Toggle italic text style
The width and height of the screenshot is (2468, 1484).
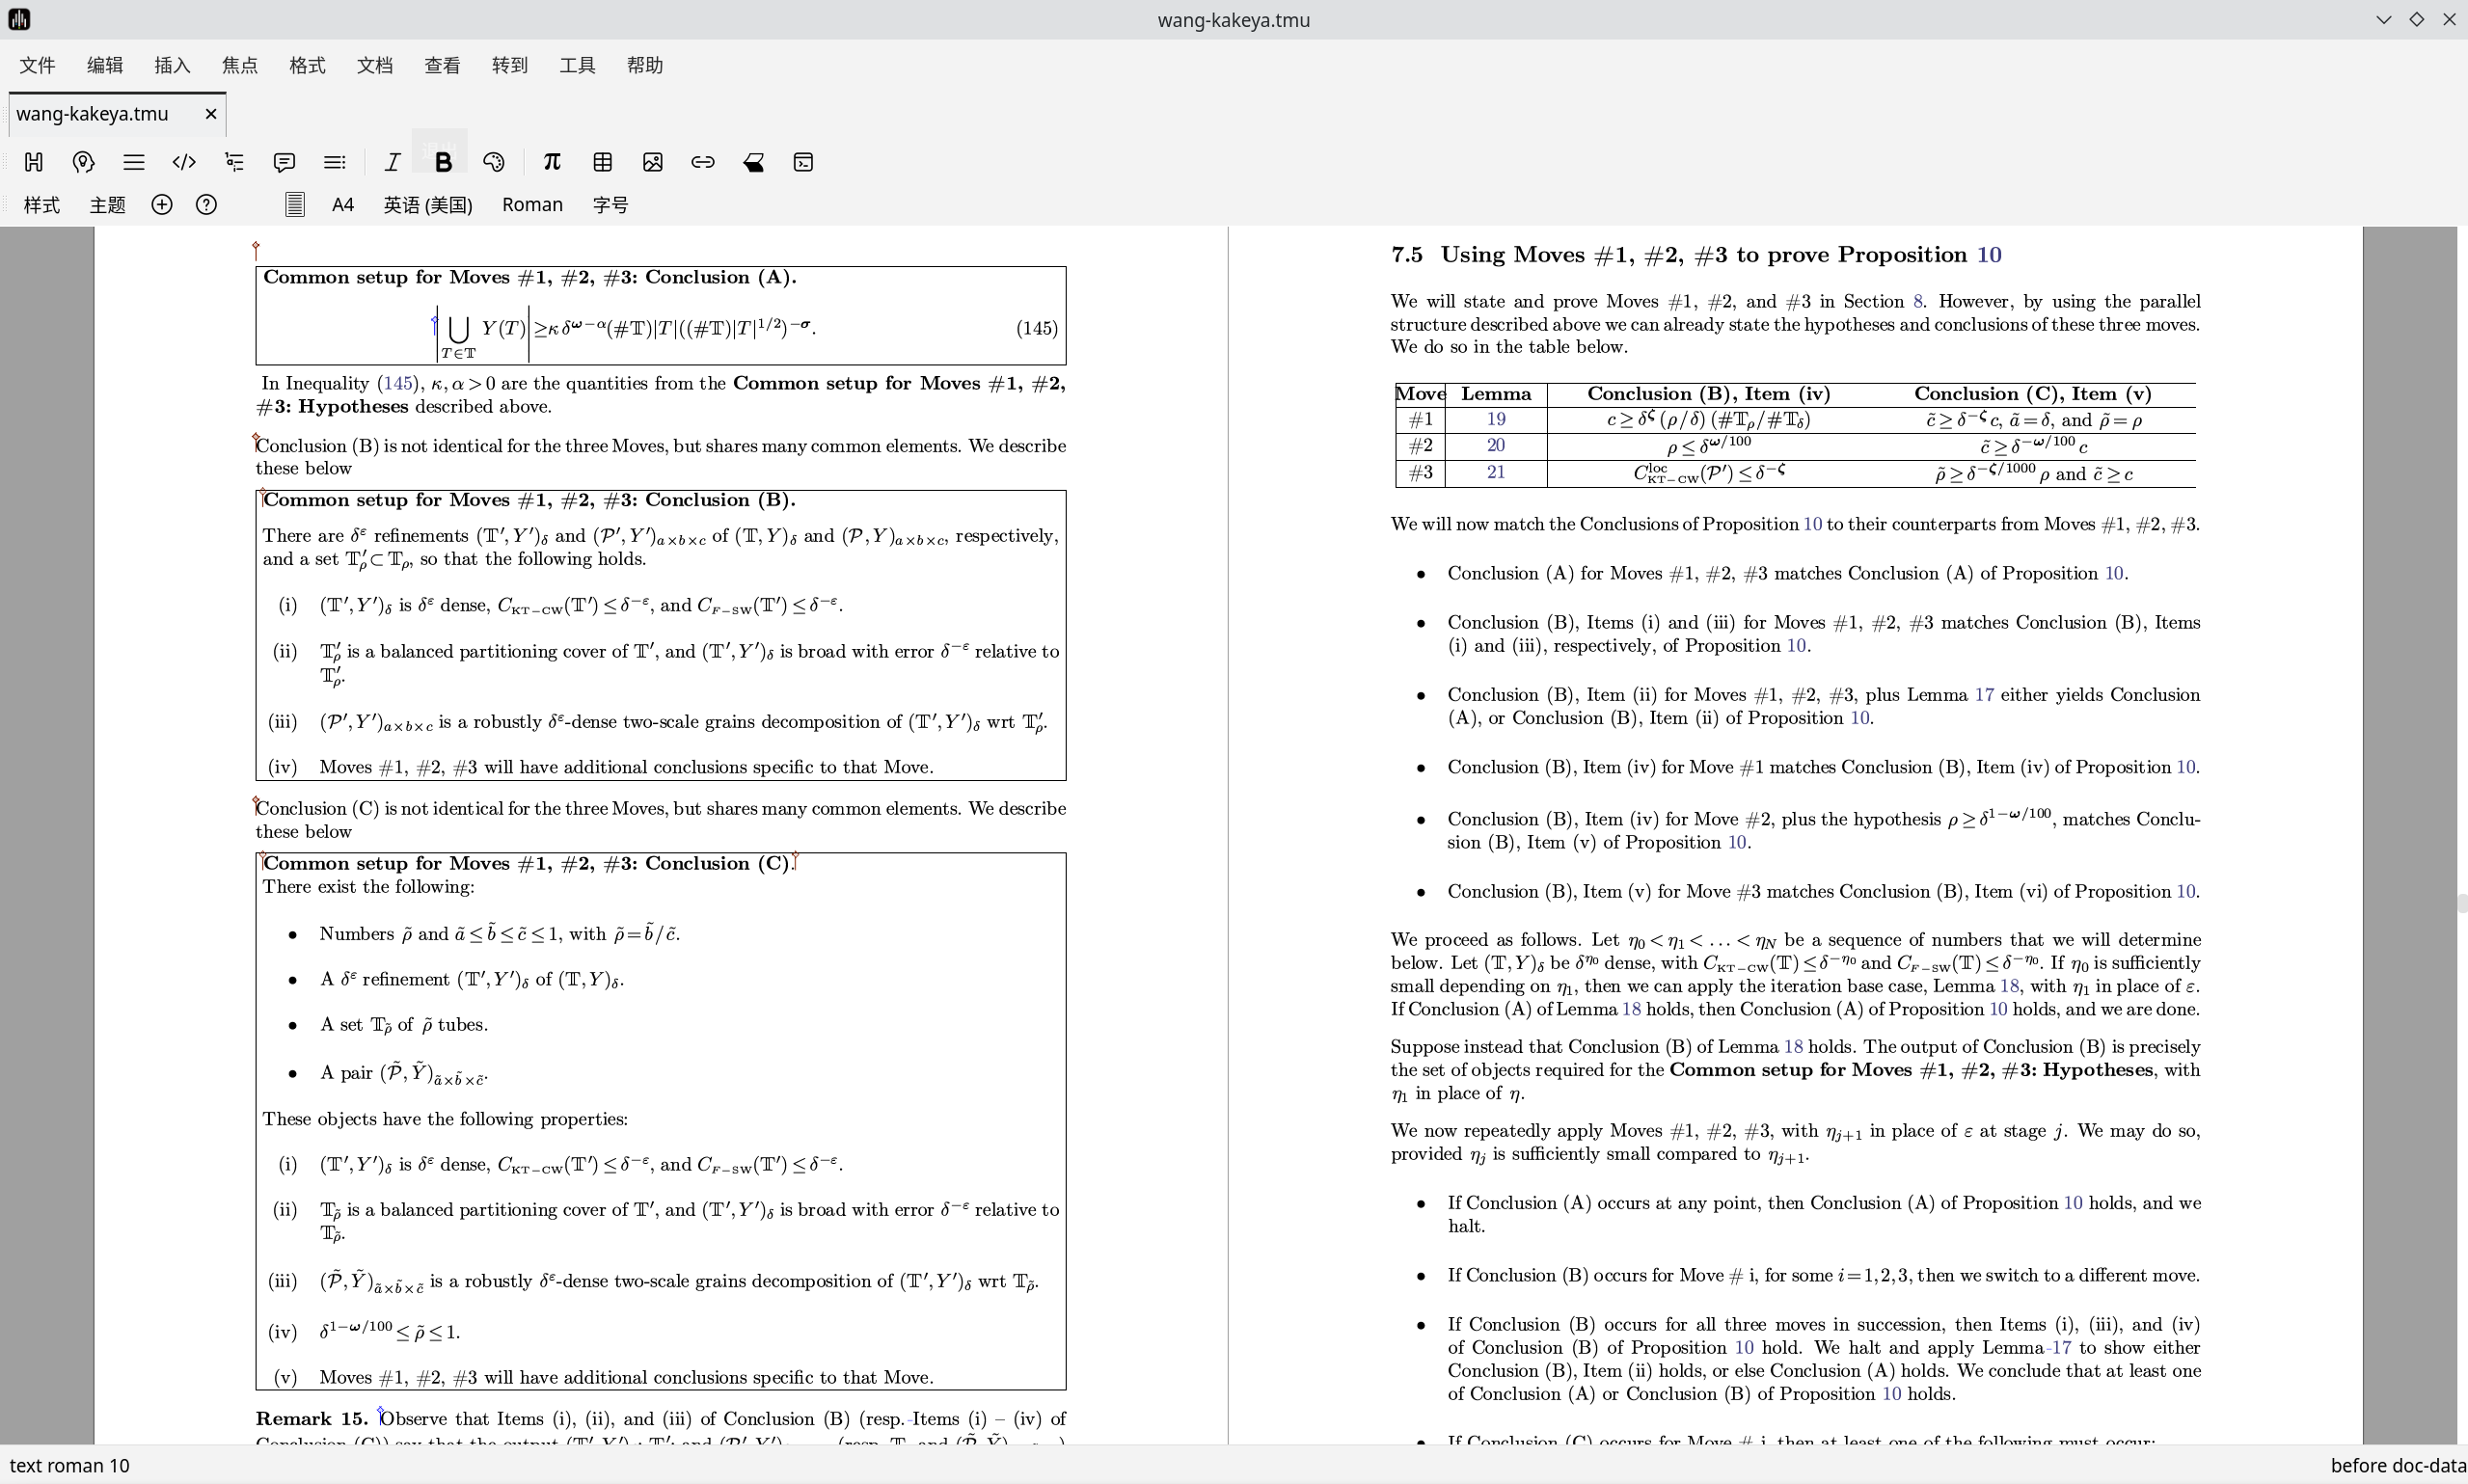point(392,162)
